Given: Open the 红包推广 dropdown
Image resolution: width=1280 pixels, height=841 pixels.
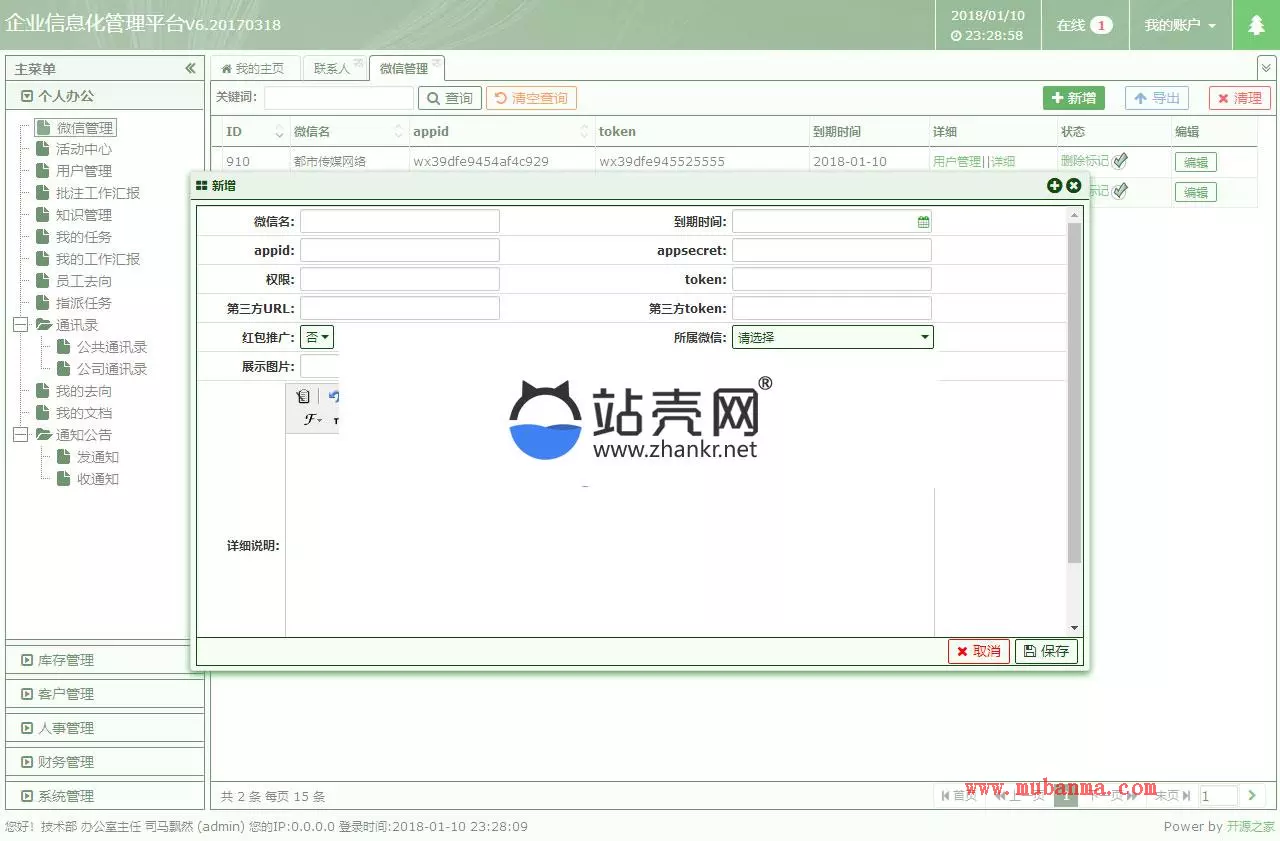Looking at the screenshot, I should tap(317, 338).
